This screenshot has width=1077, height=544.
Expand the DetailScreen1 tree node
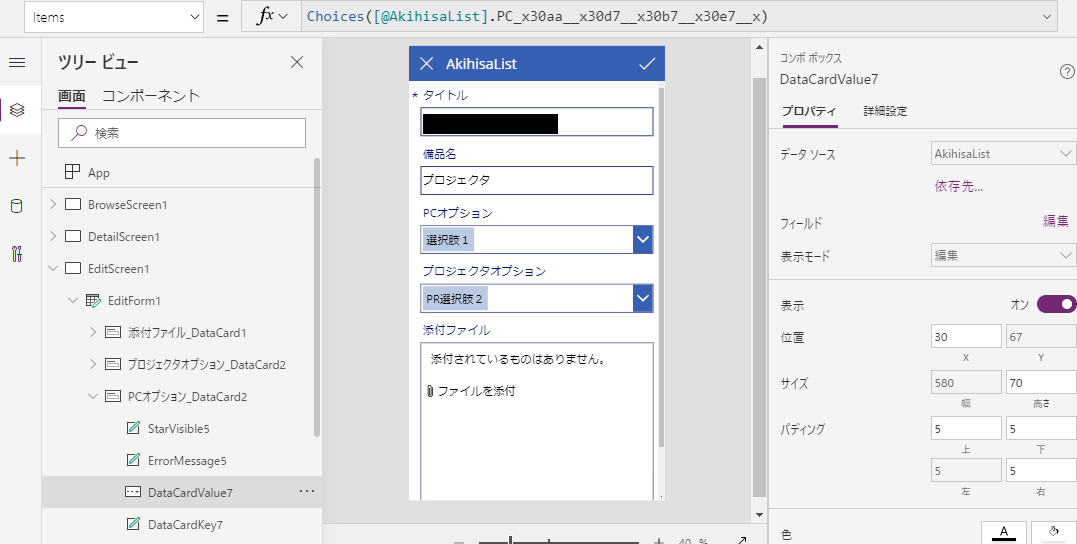[x=54, y=236]
